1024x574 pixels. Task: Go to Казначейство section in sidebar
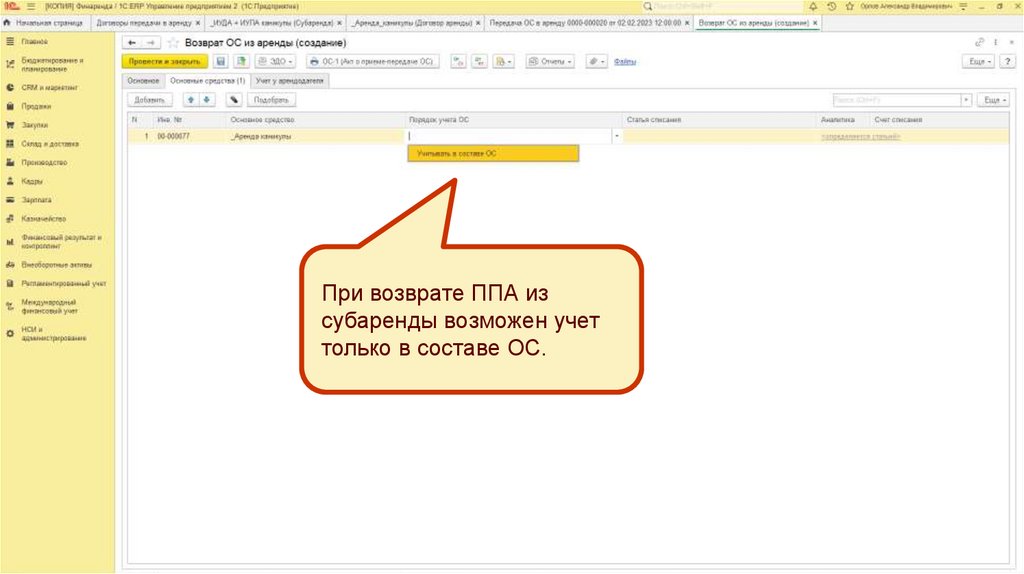pyautogui.click(x=43, y=218)
